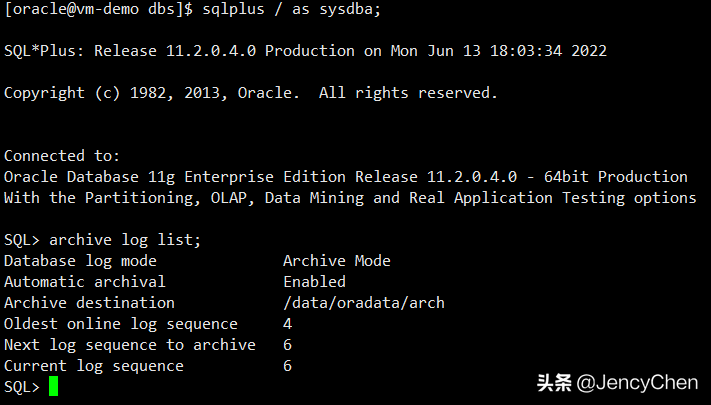This screenshot has height=405, width=711.
Task: Click the 'Oldest online log sequence' label
Action: (121, 324)
